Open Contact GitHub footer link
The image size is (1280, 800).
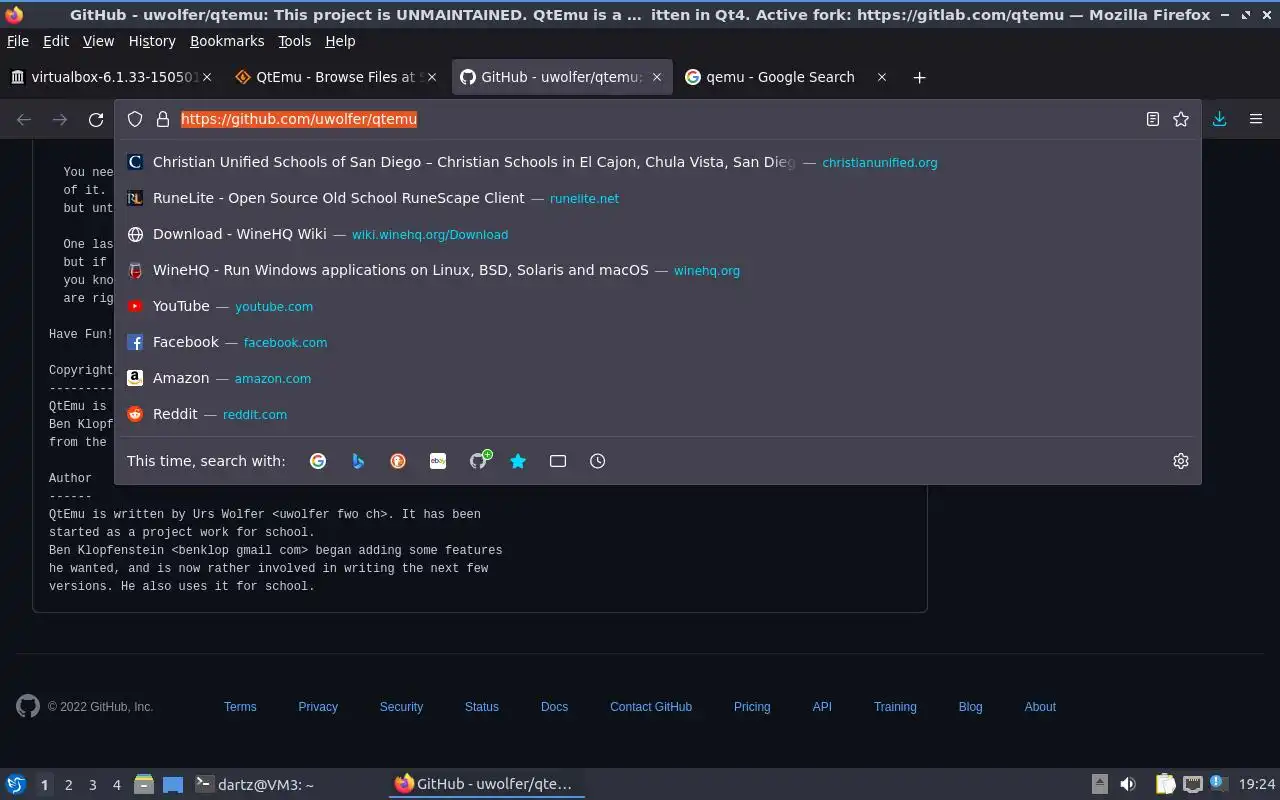pos(651,706)
